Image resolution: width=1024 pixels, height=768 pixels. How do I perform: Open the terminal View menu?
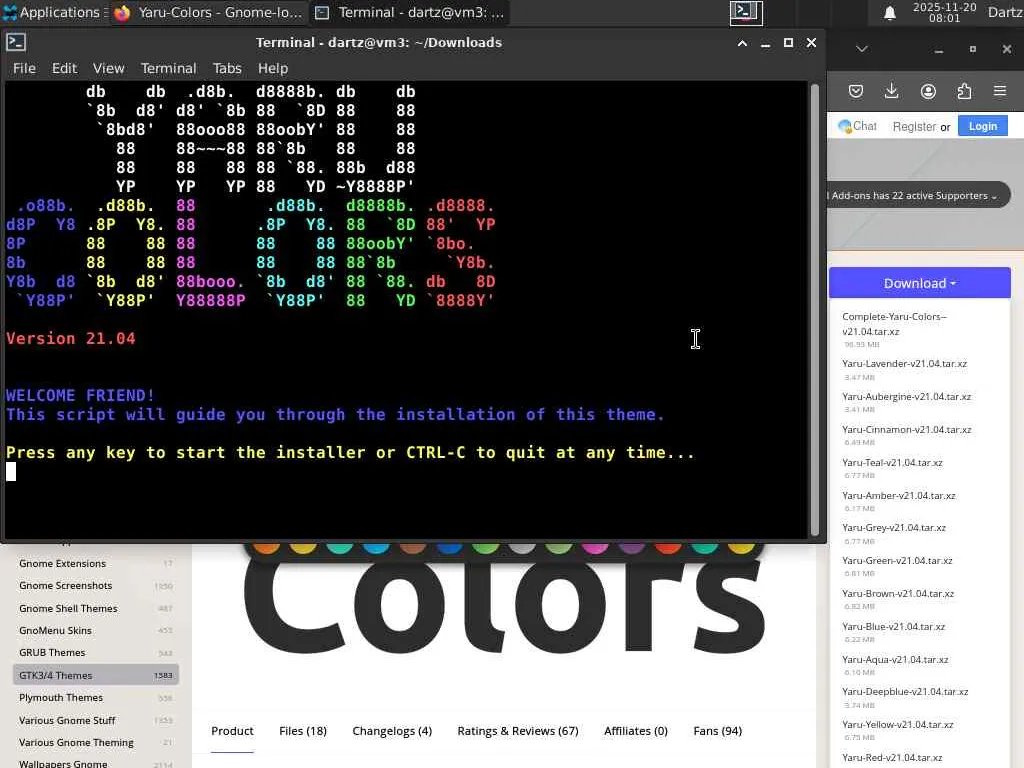[108, 68]
